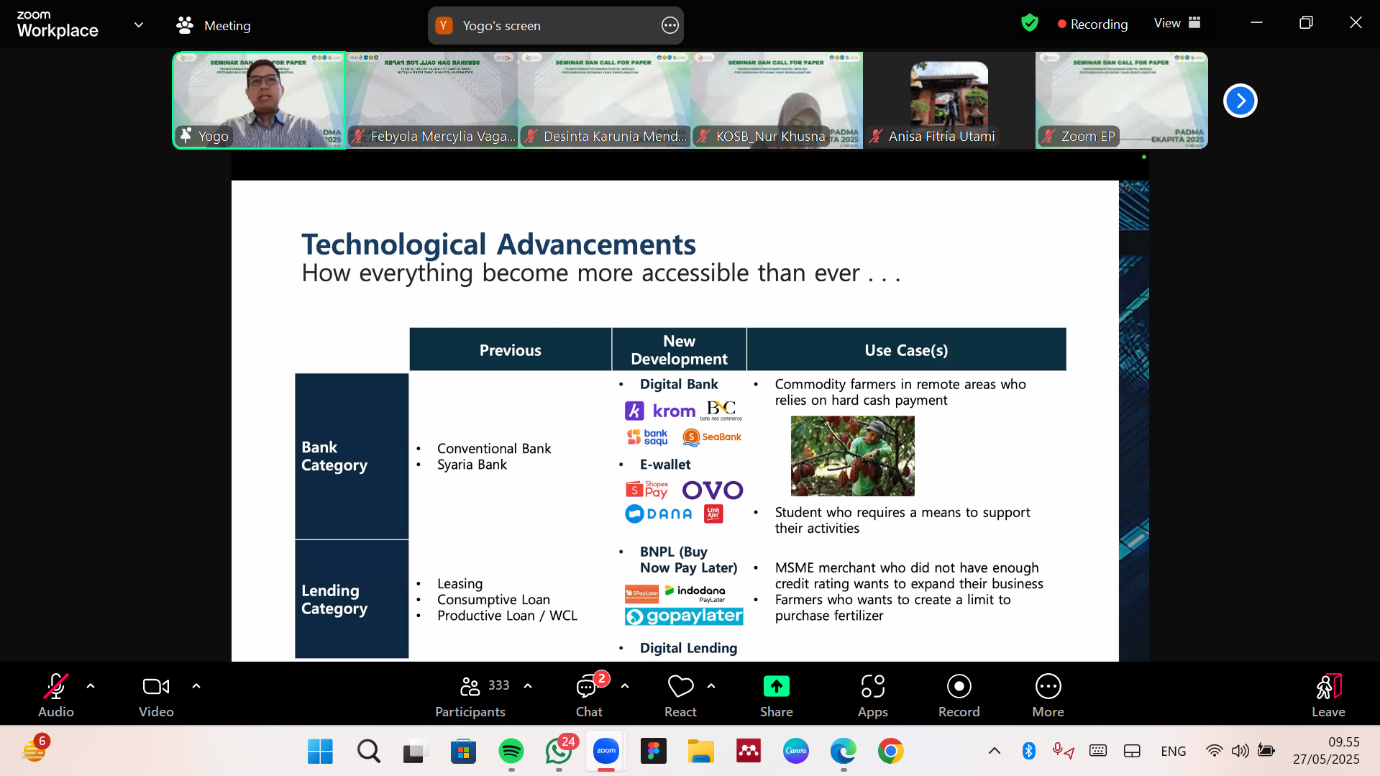
Task: Leave the meeting
Action: coord(1328,695)
